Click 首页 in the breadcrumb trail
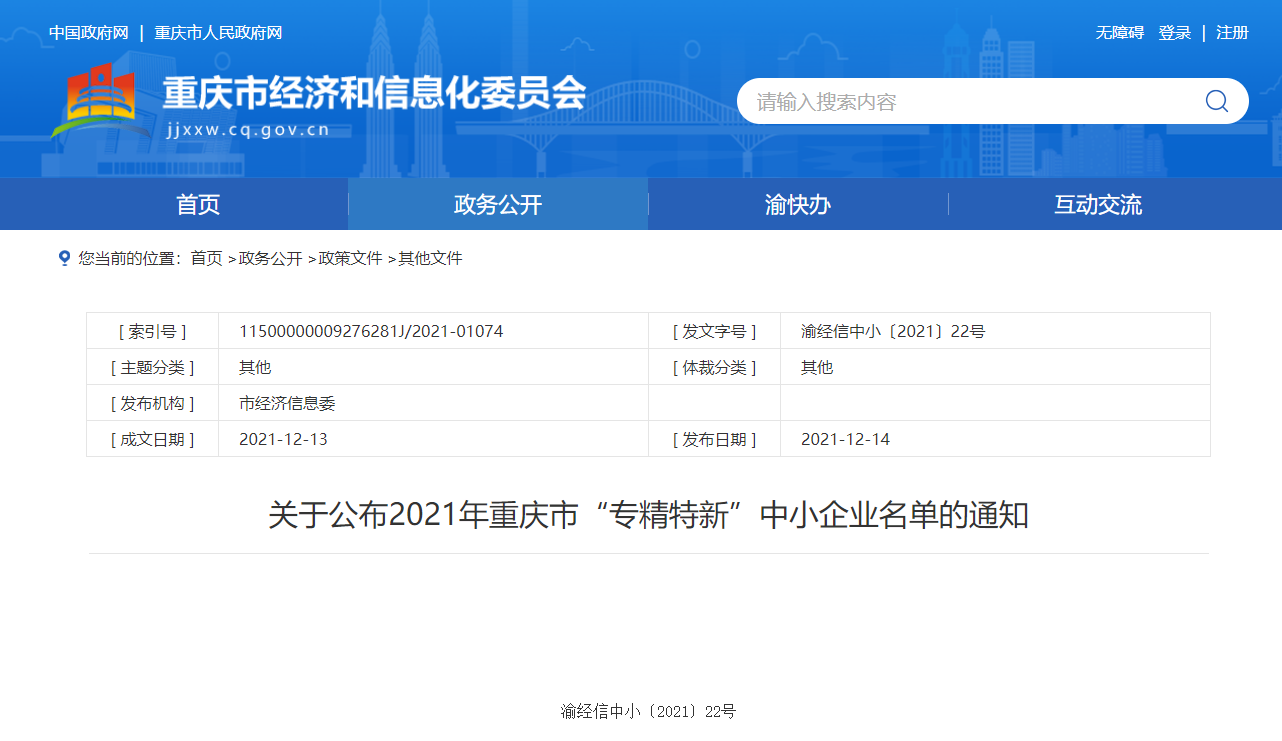 pos(206,258)
